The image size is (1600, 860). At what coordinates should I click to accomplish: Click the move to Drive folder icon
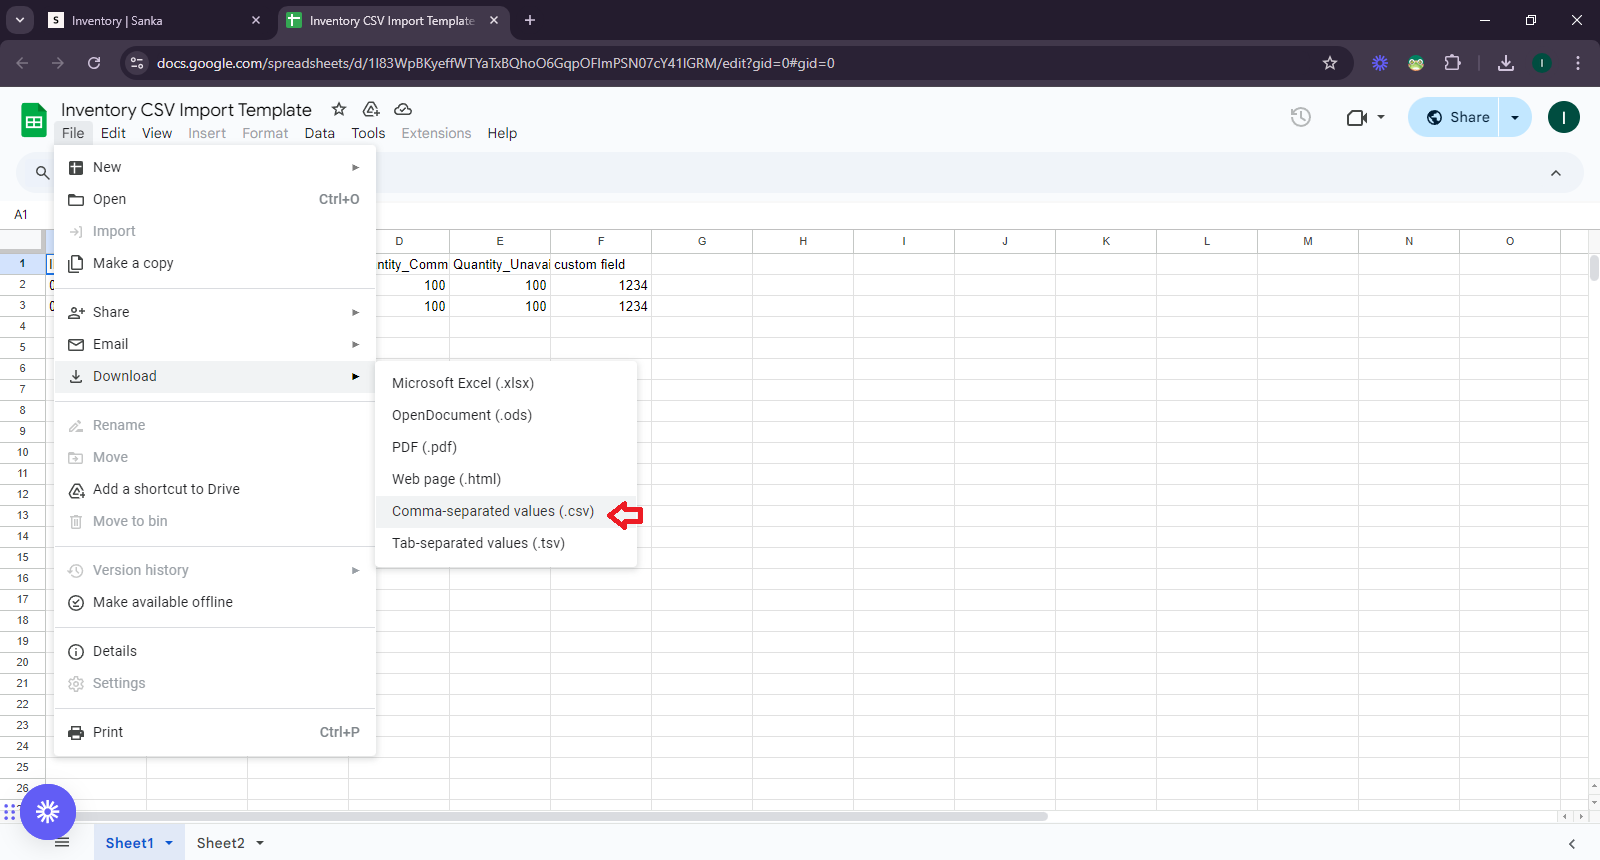point(371,109)
